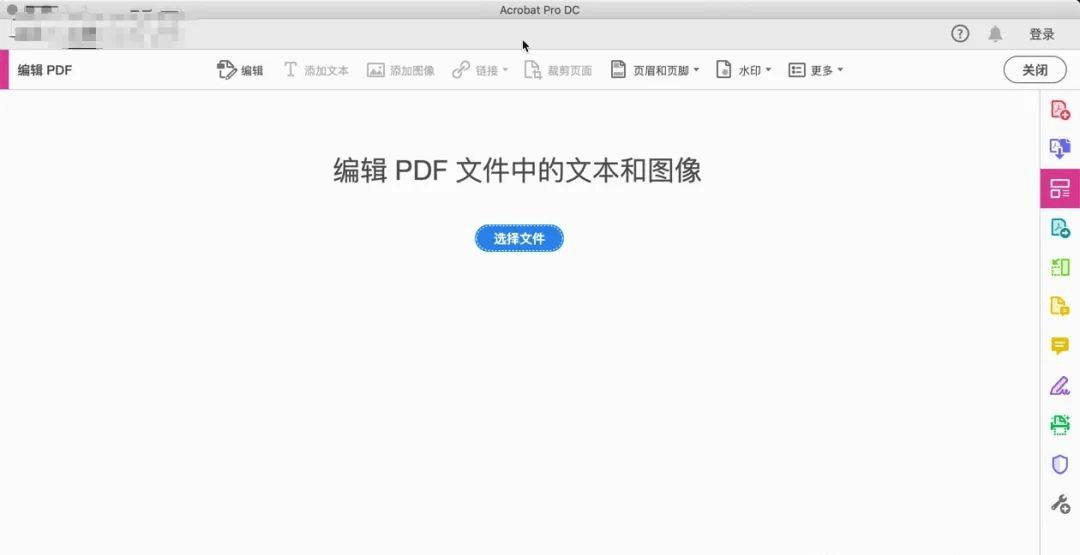
Task: Open the notifications bell icon
Action: coord(995,34)
